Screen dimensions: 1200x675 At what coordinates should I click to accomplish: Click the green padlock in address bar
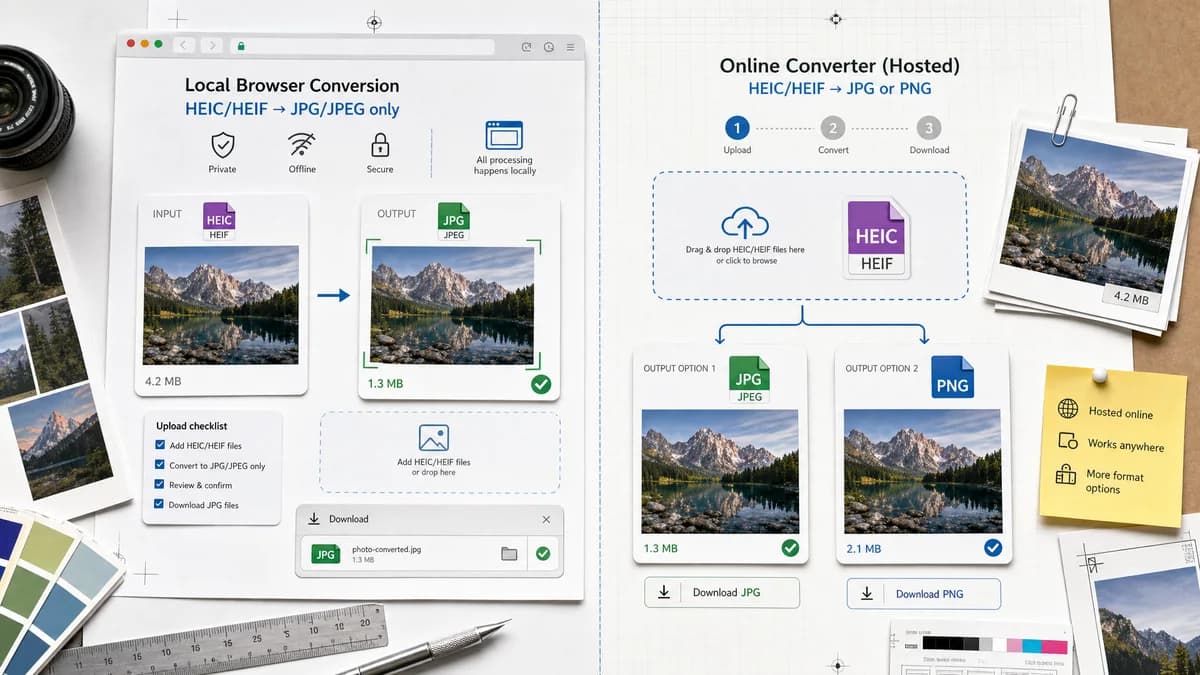(x=239, y=46)
